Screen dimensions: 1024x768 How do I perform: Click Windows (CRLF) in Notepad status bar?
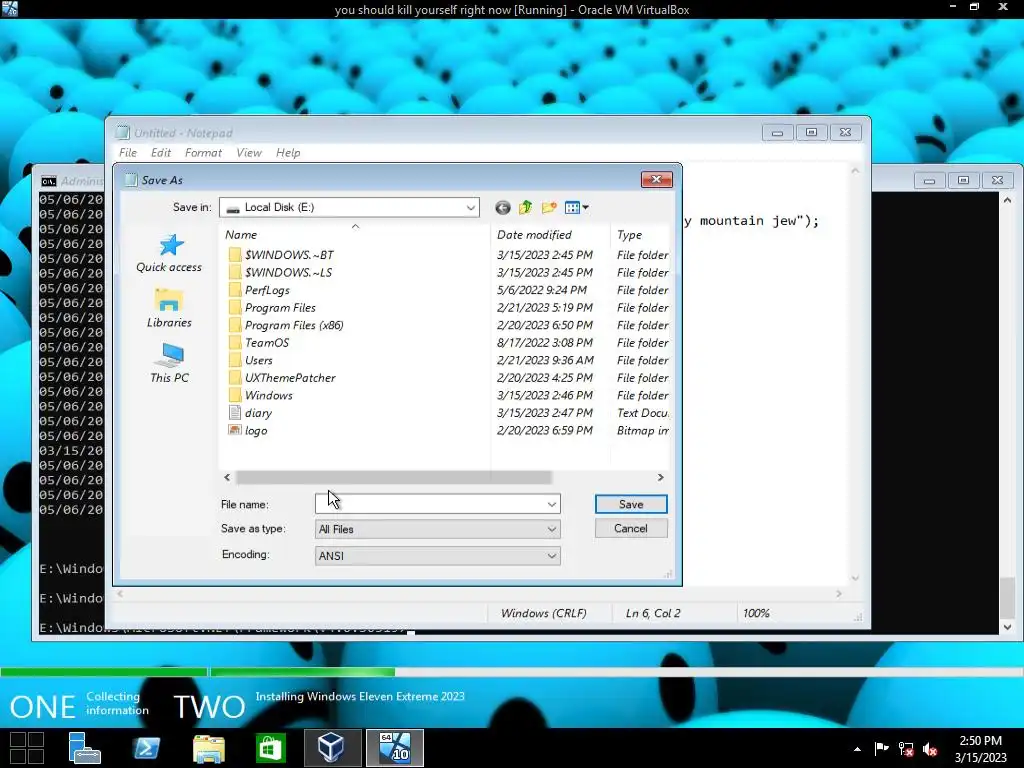point(543,614)
